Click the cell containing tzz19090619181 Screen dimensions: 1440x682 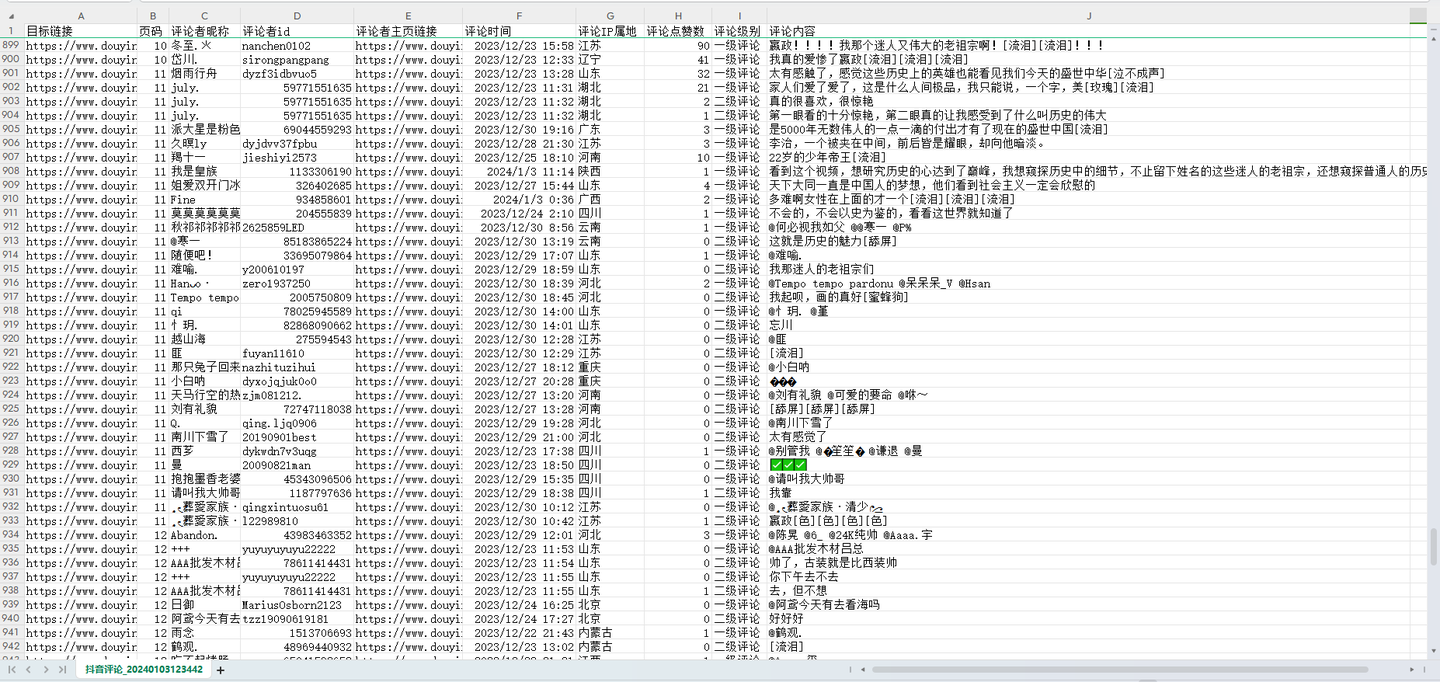click(x=297, y=619)
